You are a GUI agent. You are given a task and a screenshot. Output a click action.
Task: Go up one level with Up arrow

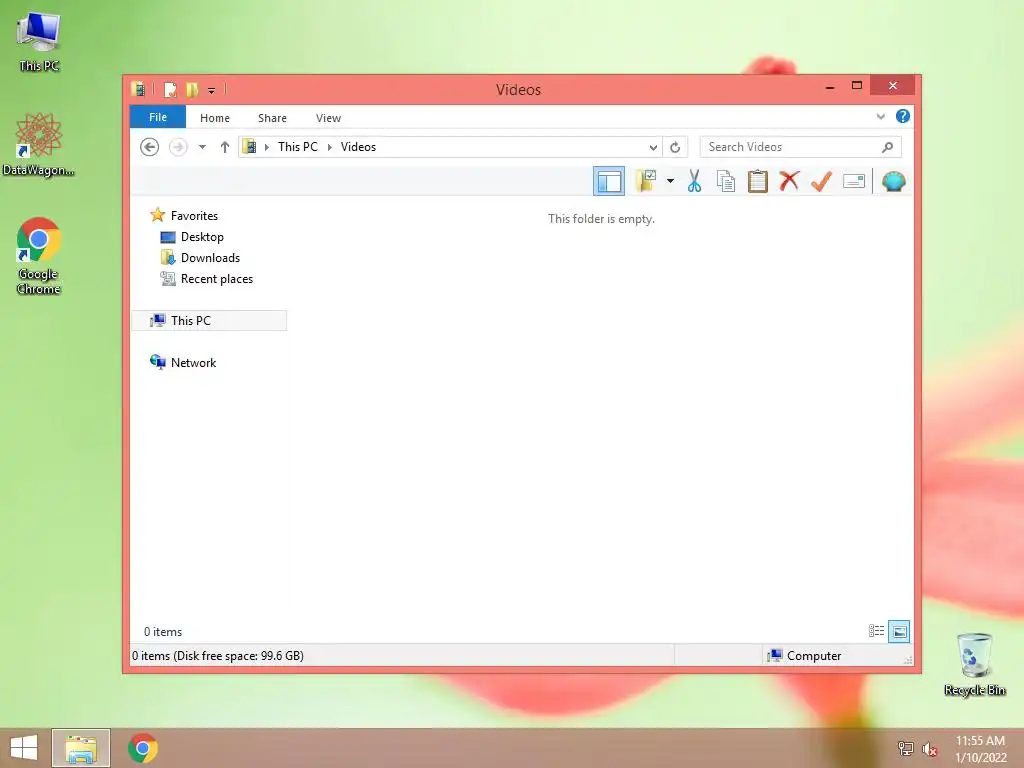(x=225, y=147)
